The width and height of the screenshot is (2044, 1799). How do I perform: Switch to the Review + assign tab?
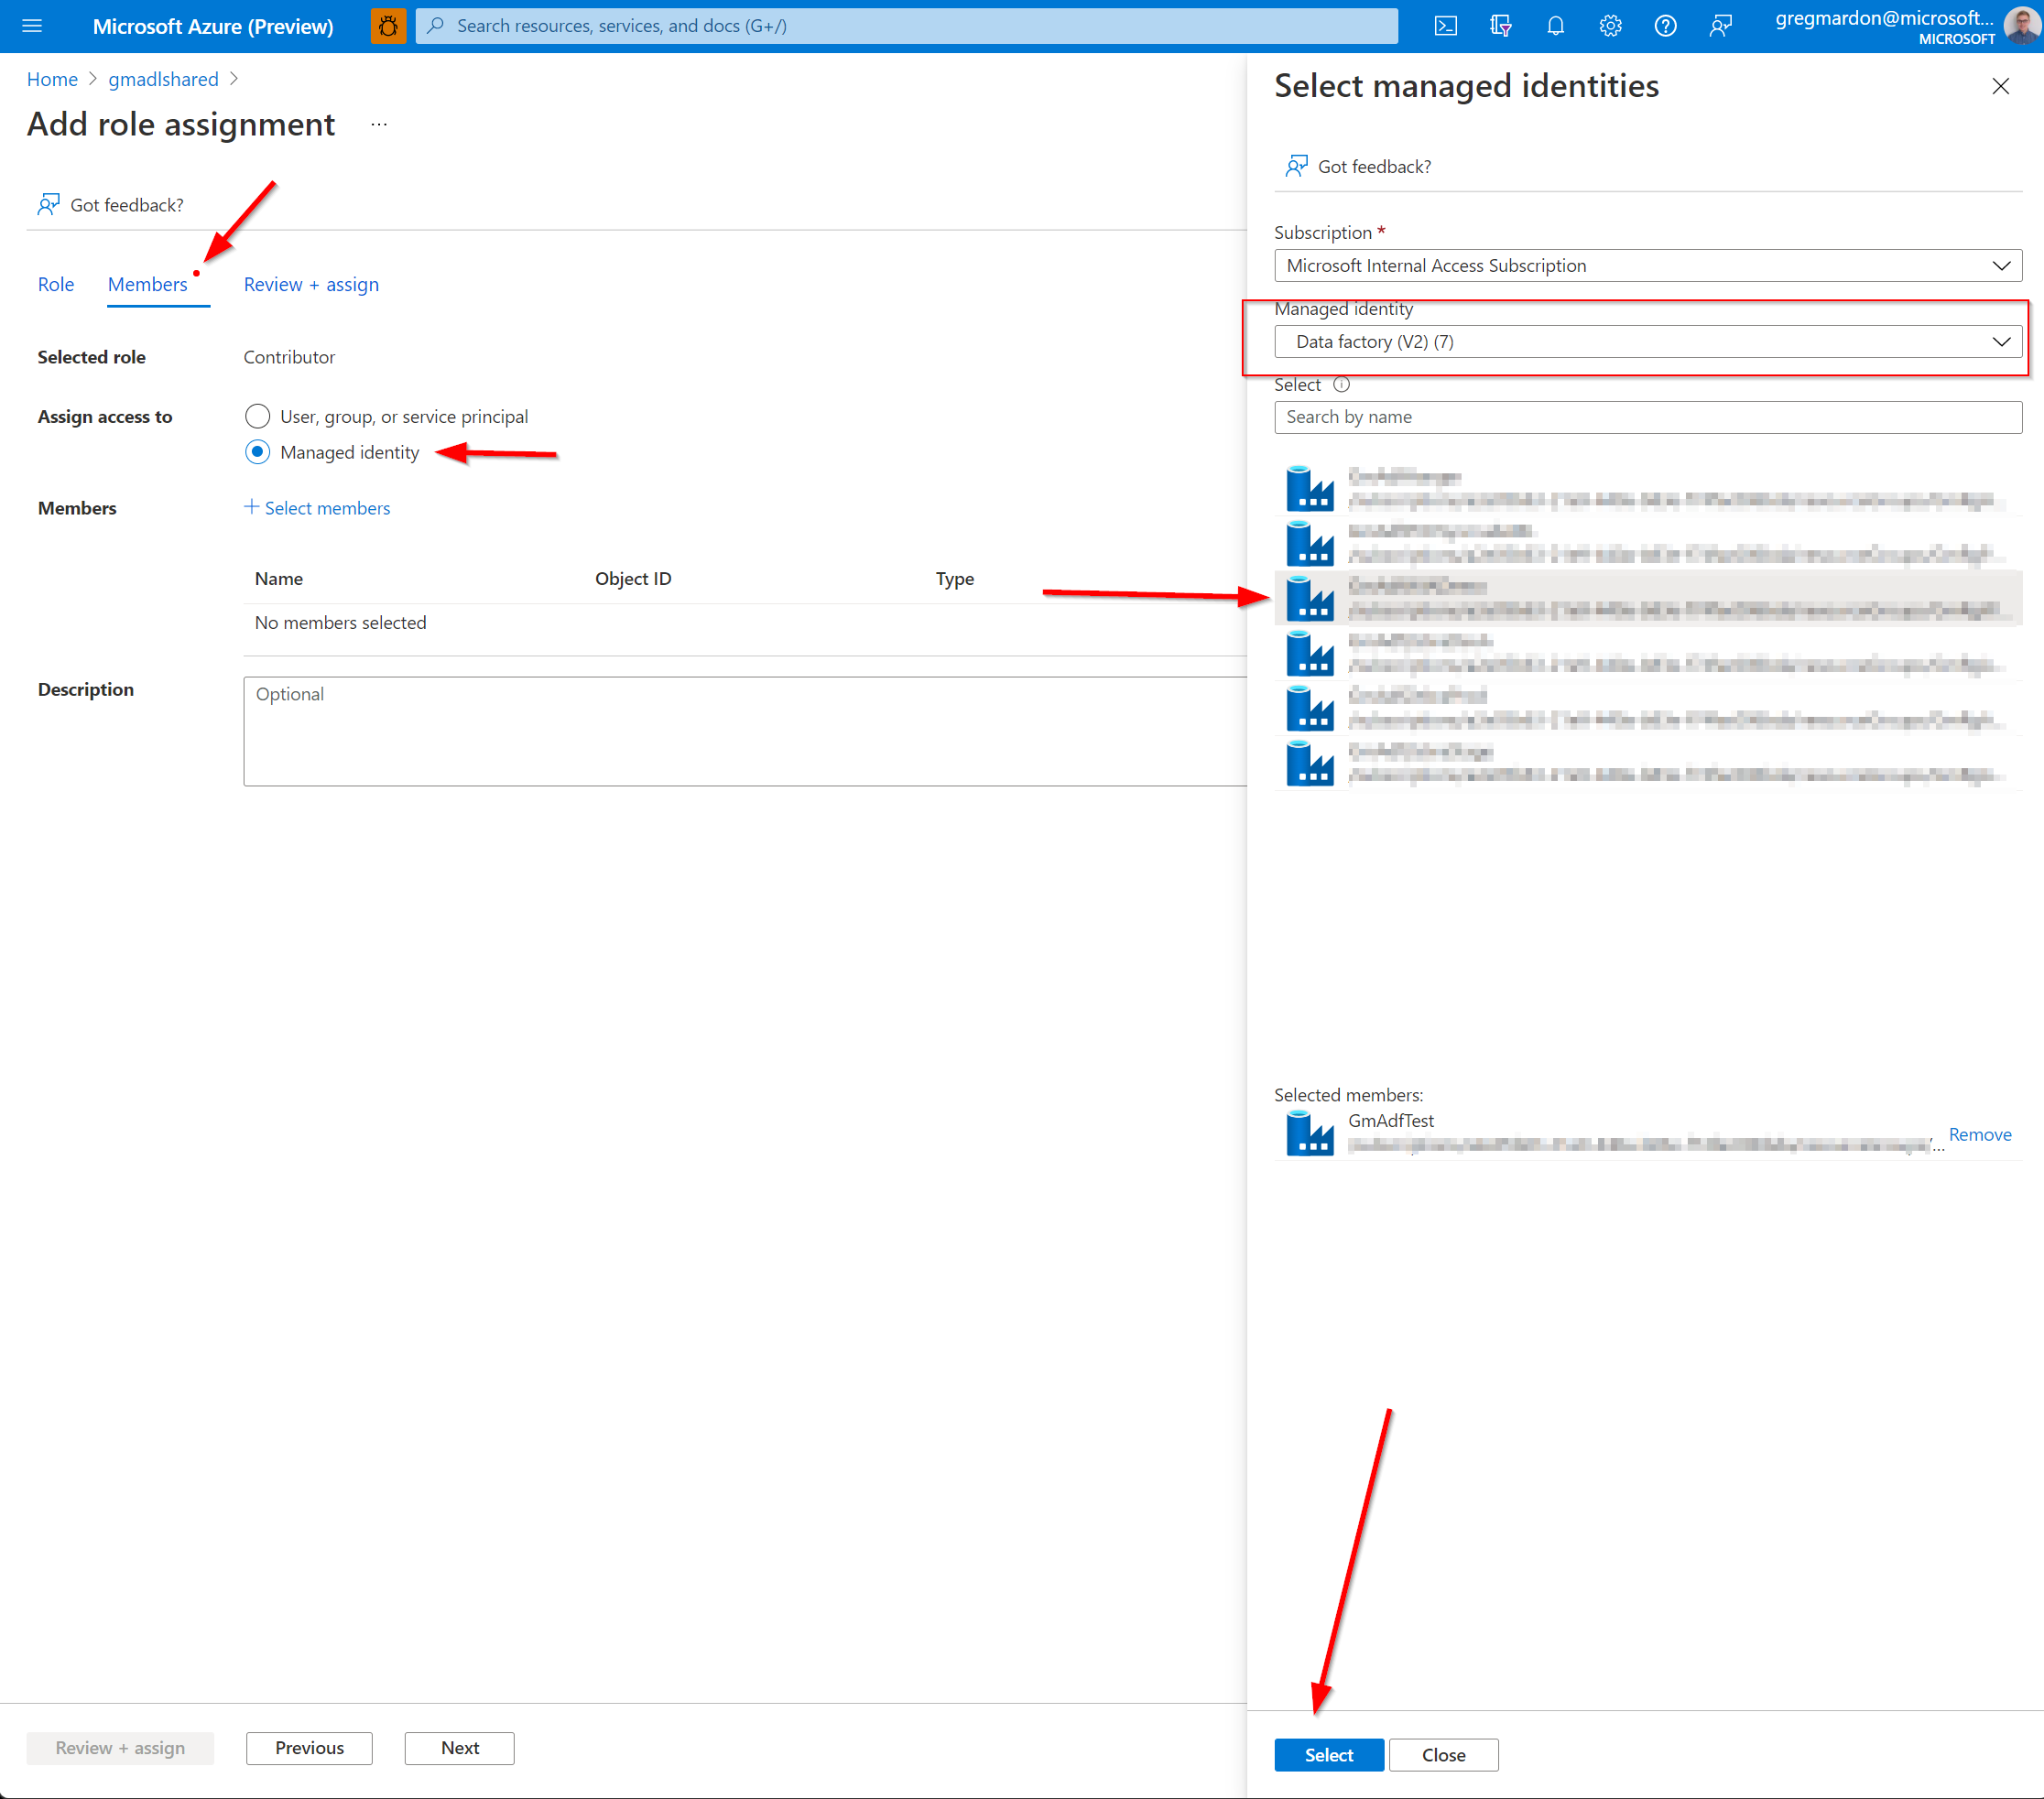click(311, 285)
